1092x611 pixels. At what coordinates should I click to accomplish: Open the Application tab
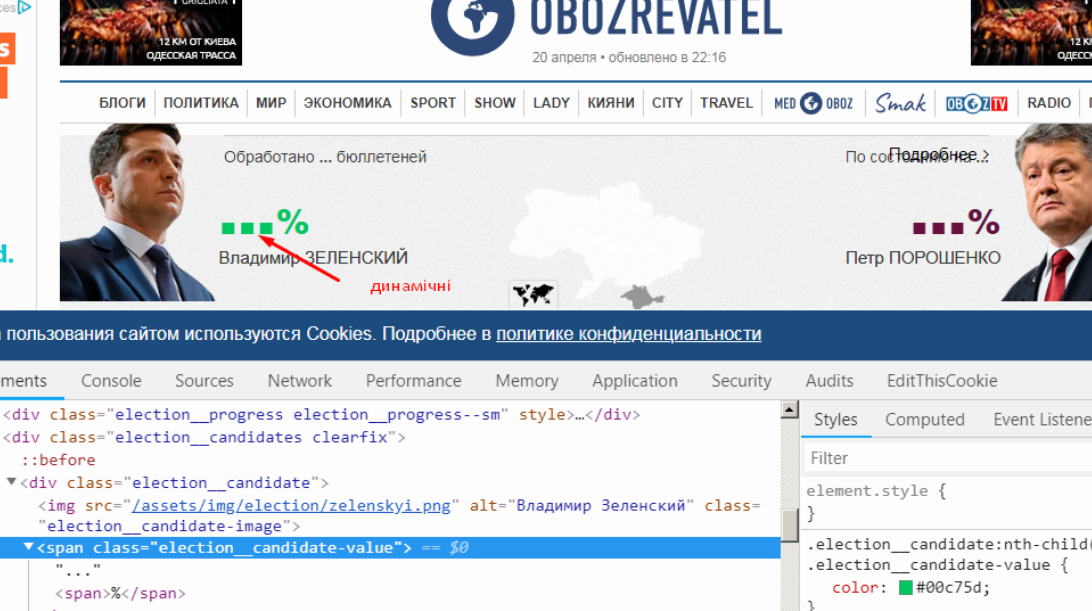634,380
